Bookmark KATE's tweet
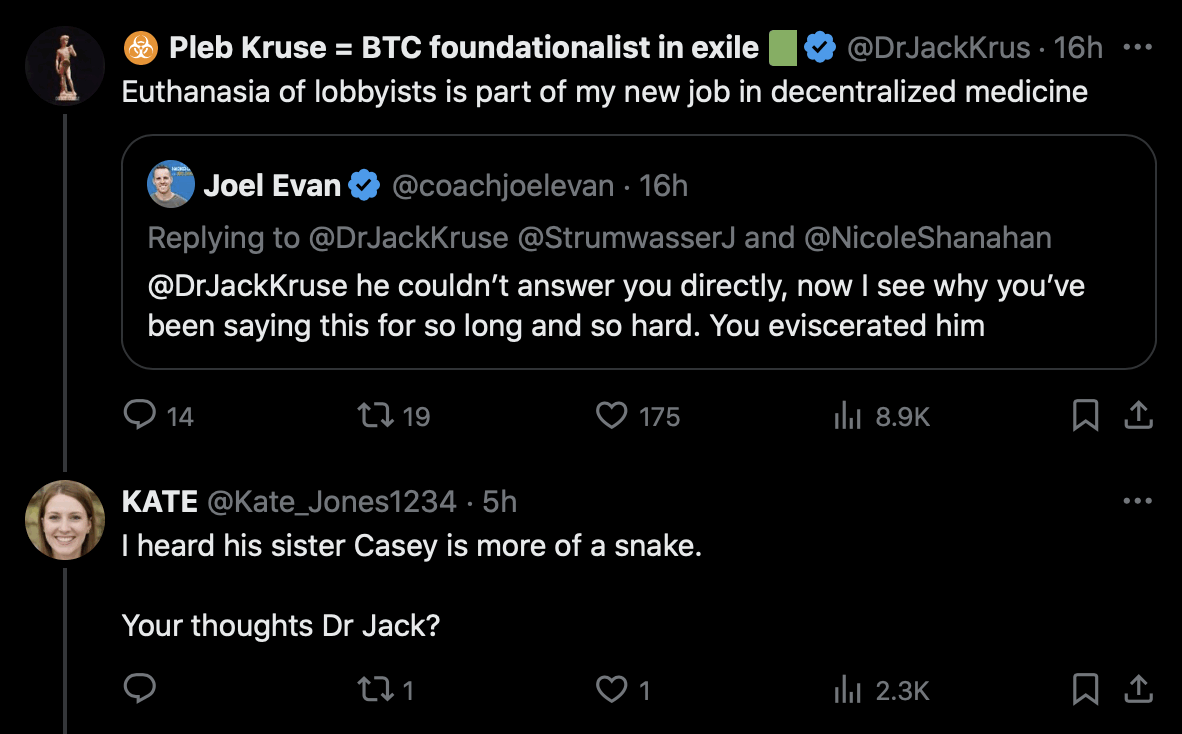This screenshot has width=1182, height=734. point(1085,689)
